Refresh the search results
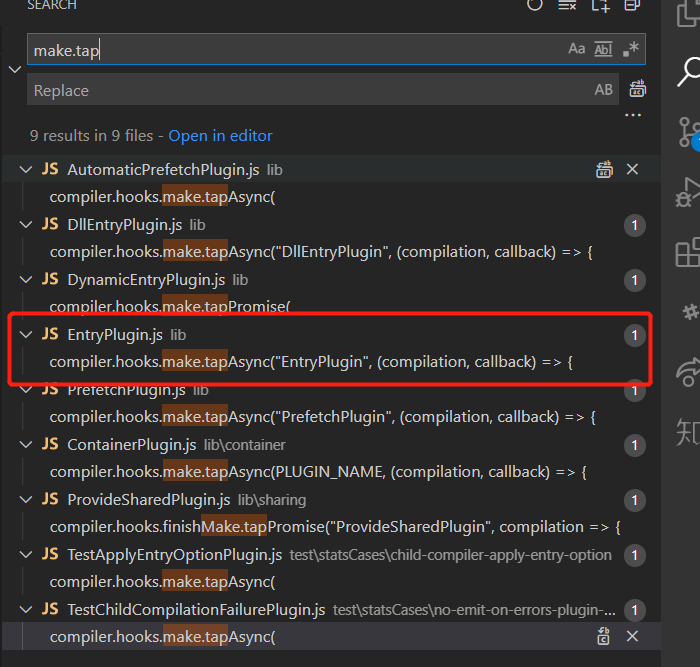This screenshot has height=667, width=700. [534, 5]
